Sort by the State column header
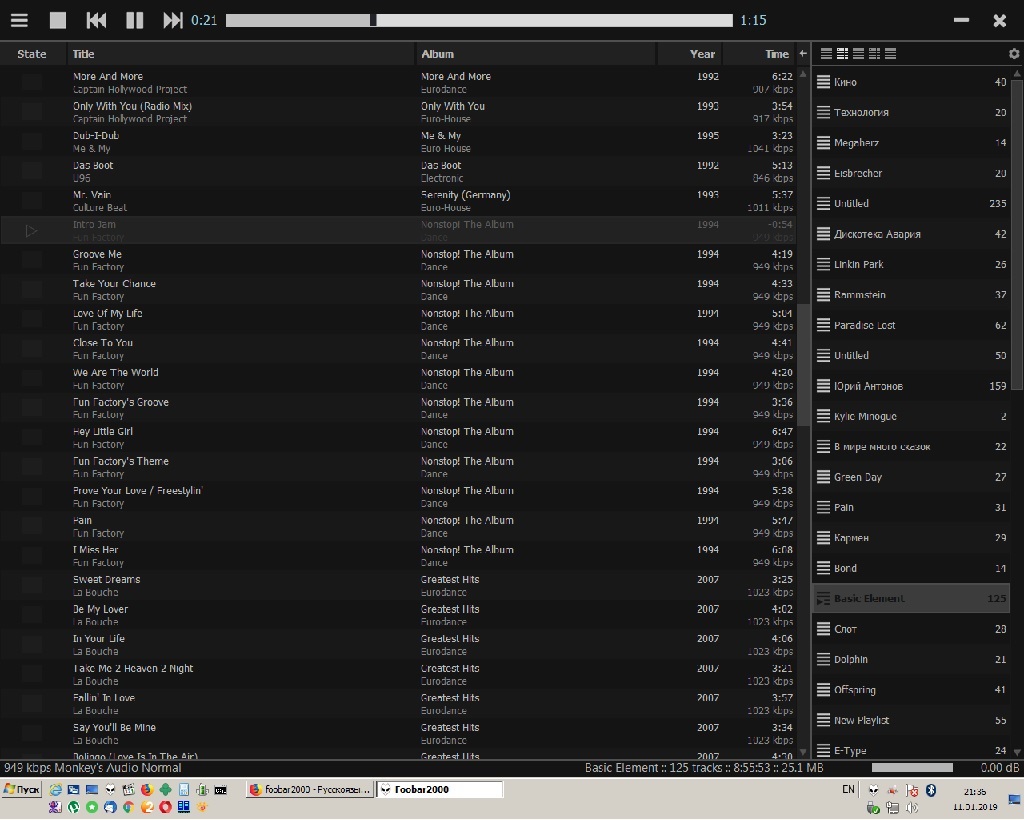The image size is (1026, 820). point(31,54)
